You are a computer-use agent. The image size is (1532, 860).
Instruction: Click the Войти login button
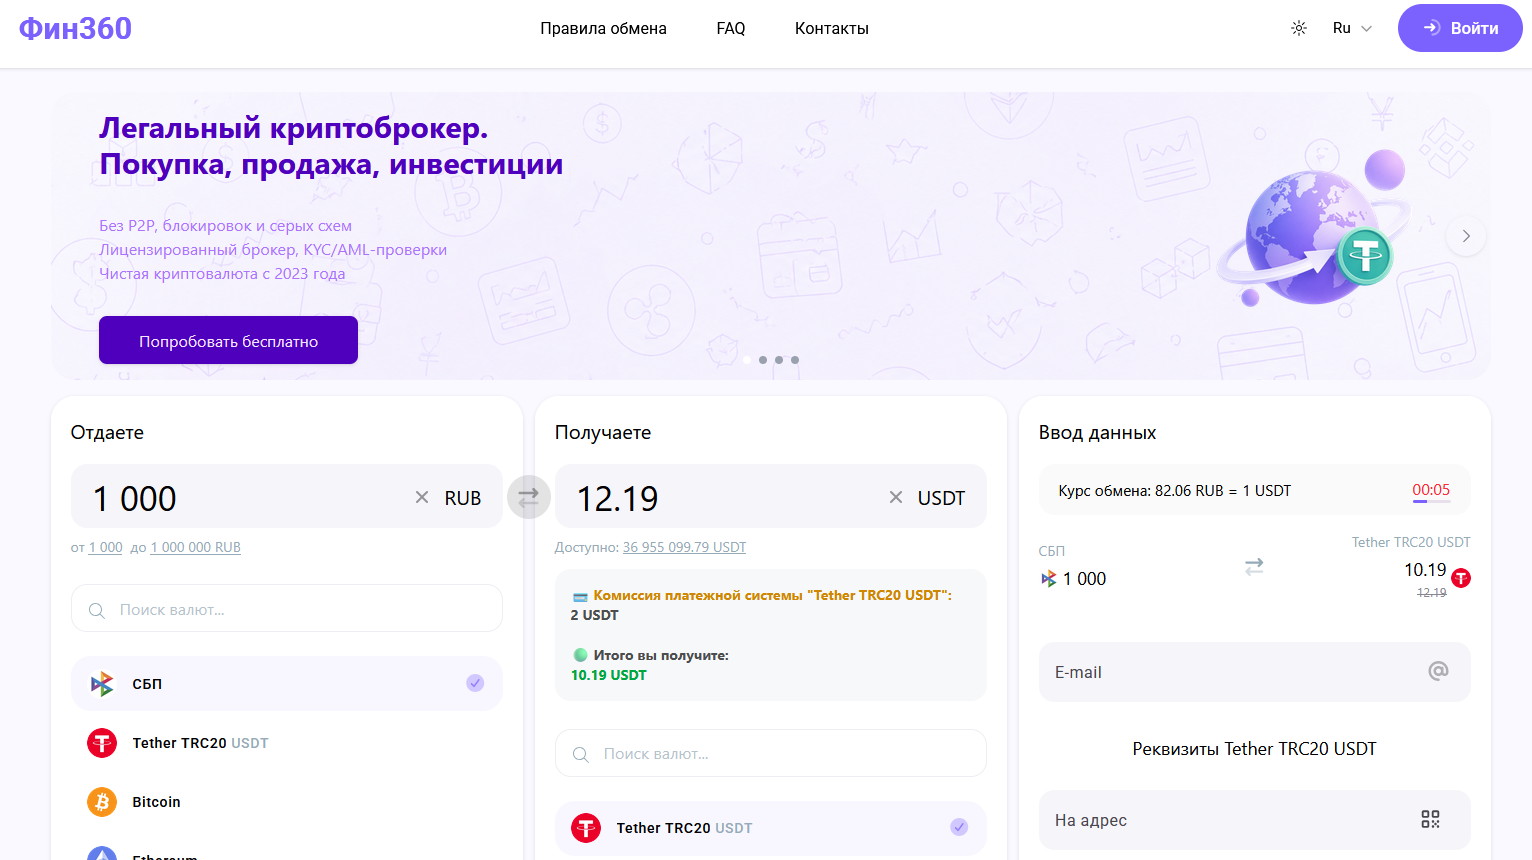pos(1460,28)
